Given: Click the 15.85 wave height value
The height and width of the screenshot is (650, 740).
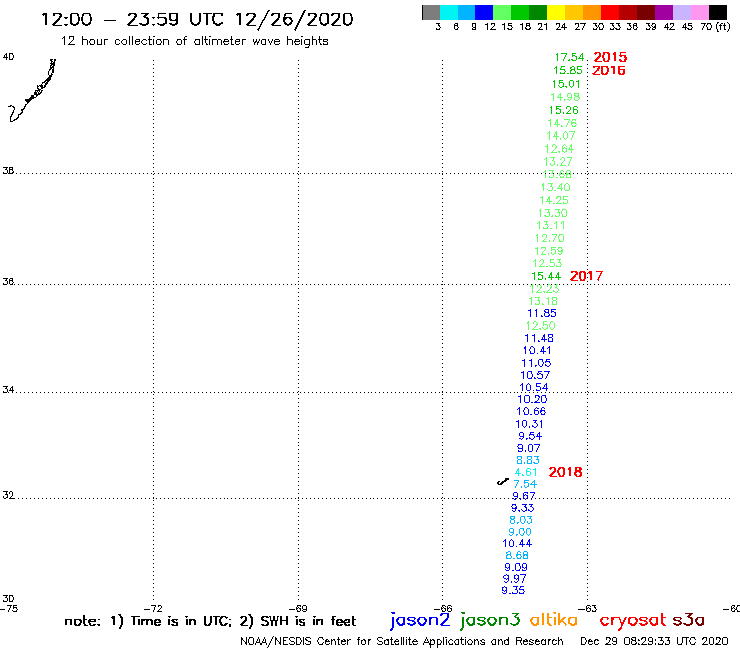Looking at the screenshot, I should coord(568,70).
